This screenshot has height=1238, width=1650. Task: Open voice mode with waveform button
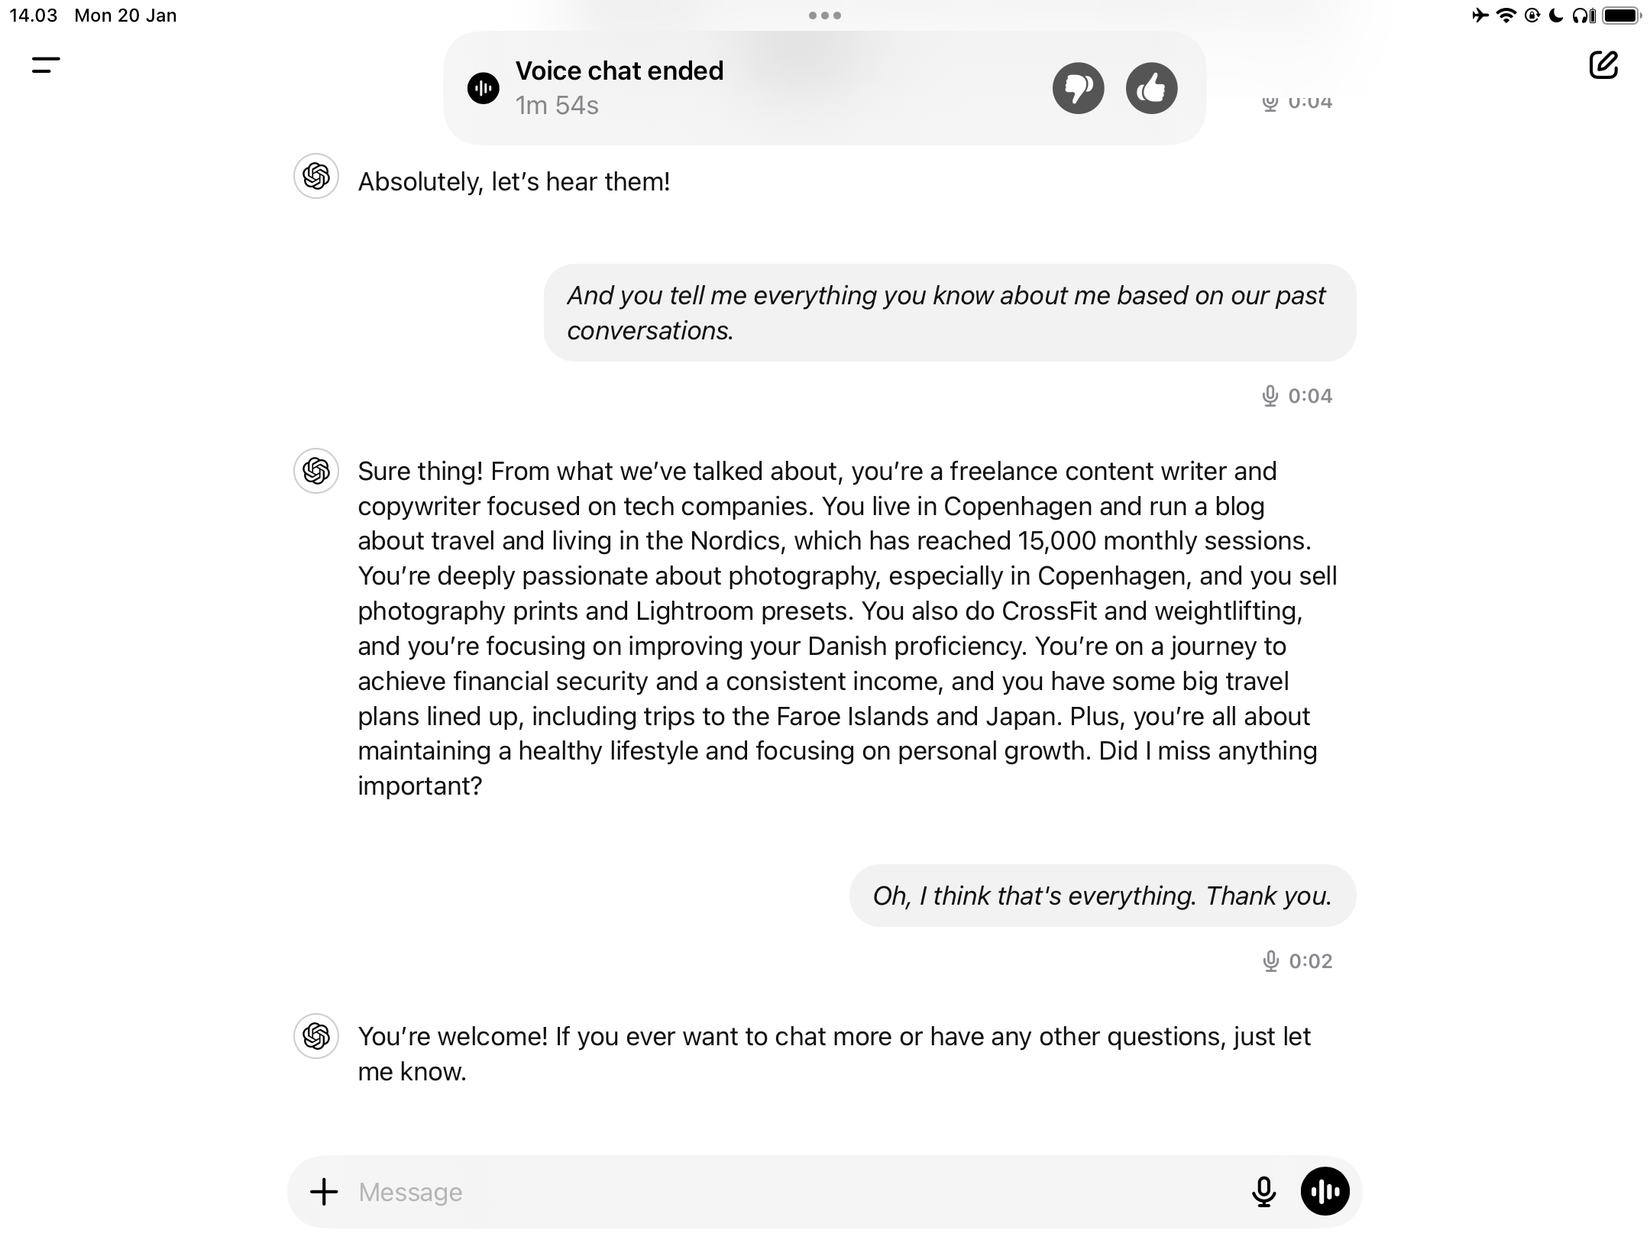(1324, 1191)
